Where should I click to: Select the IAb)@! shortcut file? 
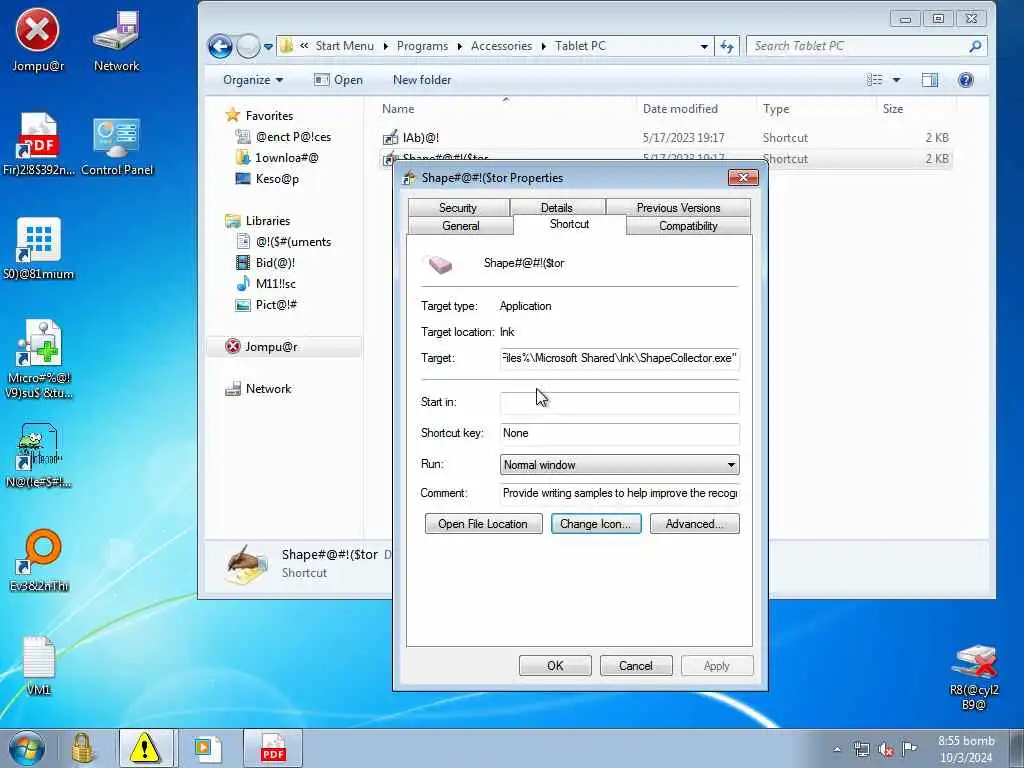421,138
